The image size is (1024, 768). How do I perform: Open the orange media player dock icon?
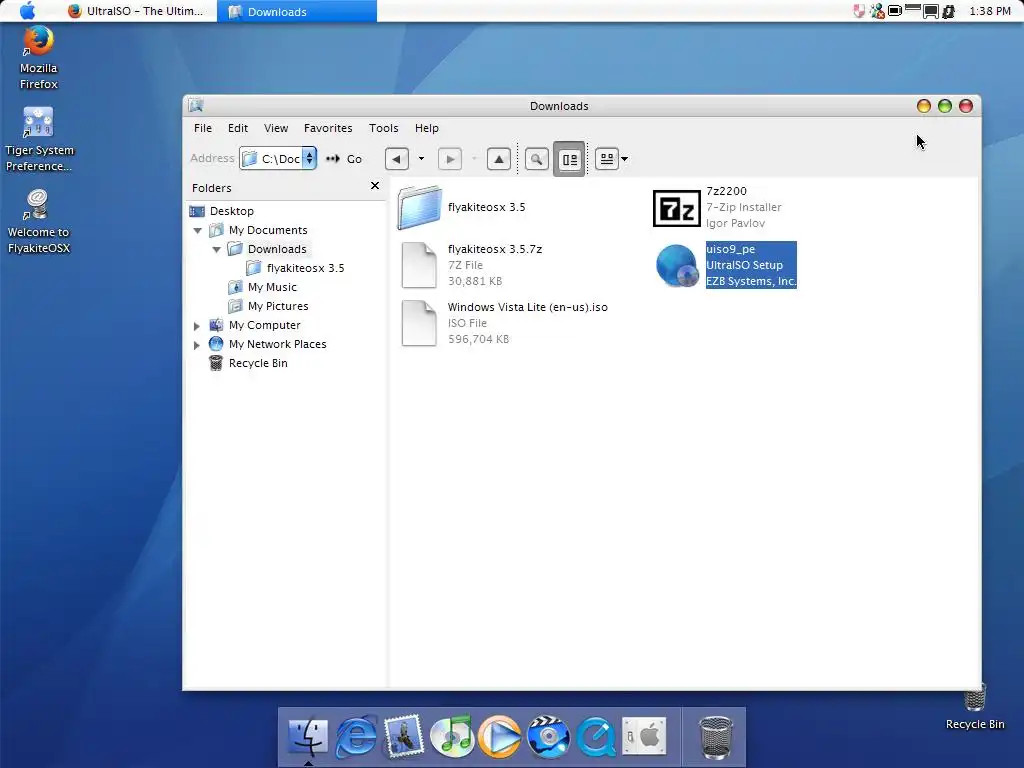pos(500,737)
